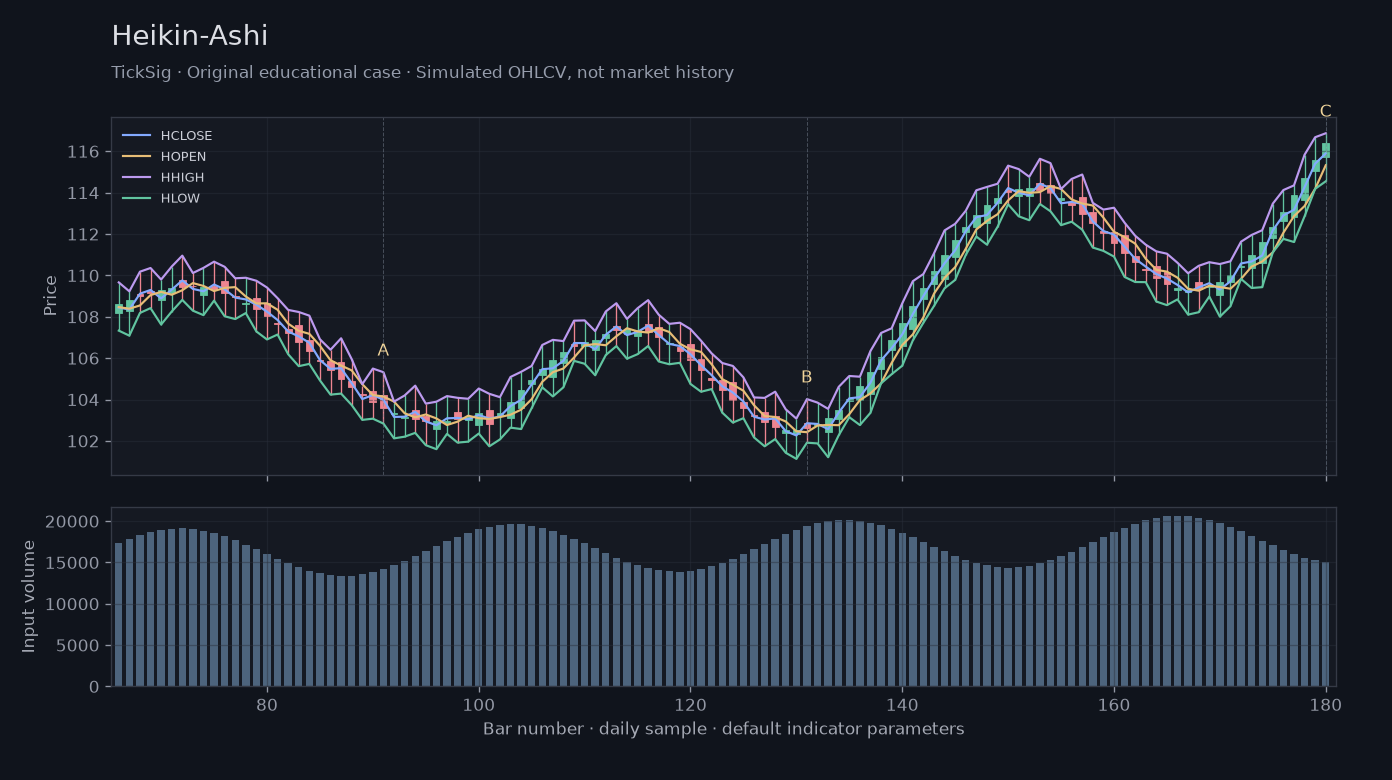This screenshot has height=780, width=1392.
Task: Click volume axis tick label 0
Action: point(96,687)
